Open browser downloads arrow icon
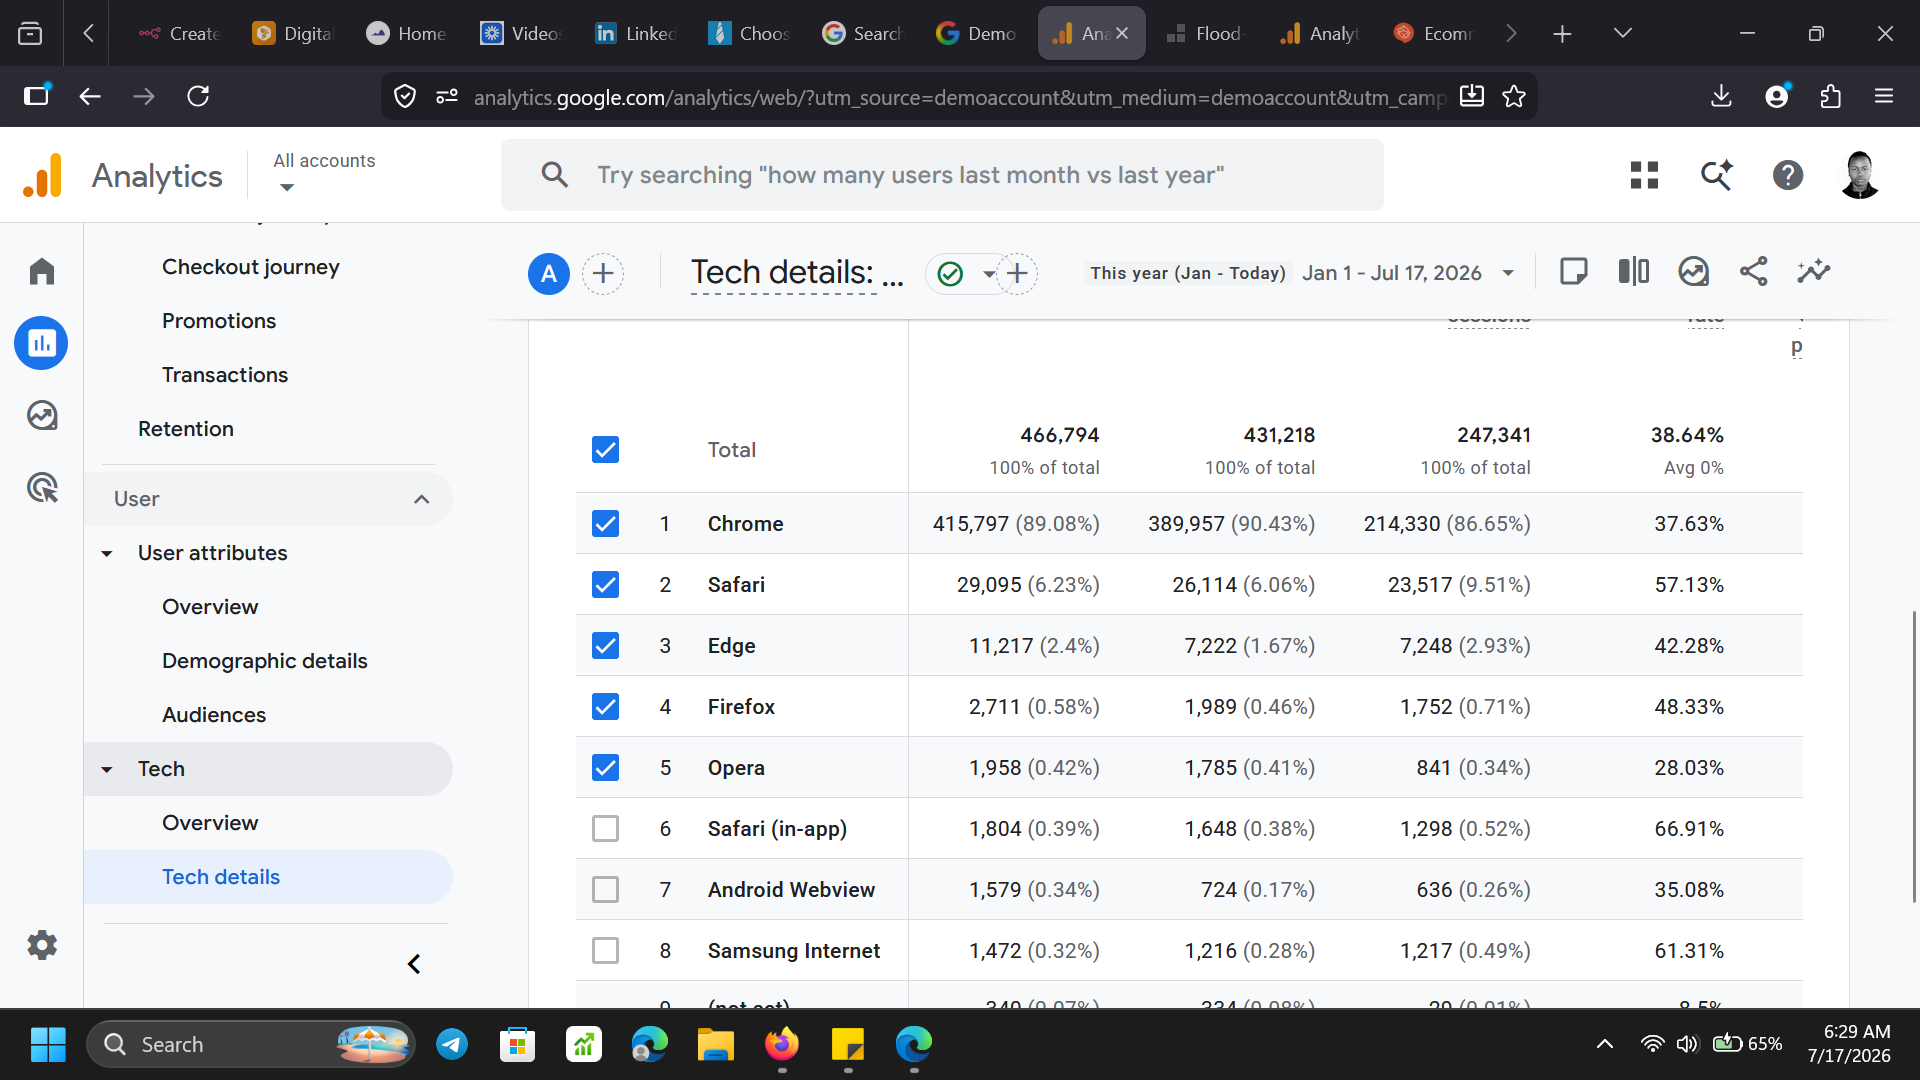Image resolution: width=1920 pixels, height=1080 pixels. tap(1721, 96)
